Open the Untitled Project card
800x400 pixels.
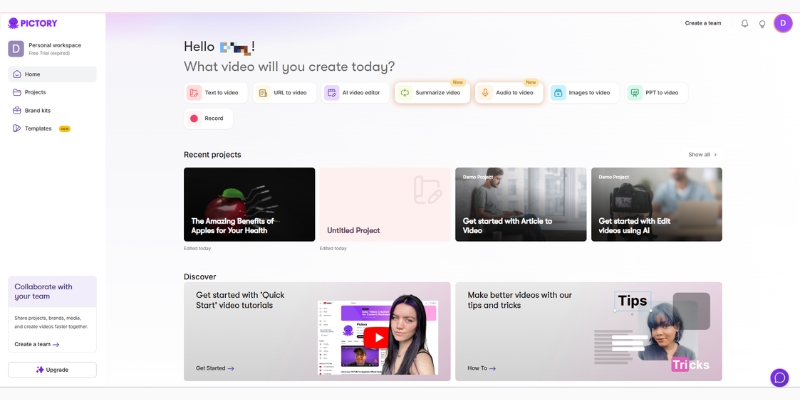385,204
